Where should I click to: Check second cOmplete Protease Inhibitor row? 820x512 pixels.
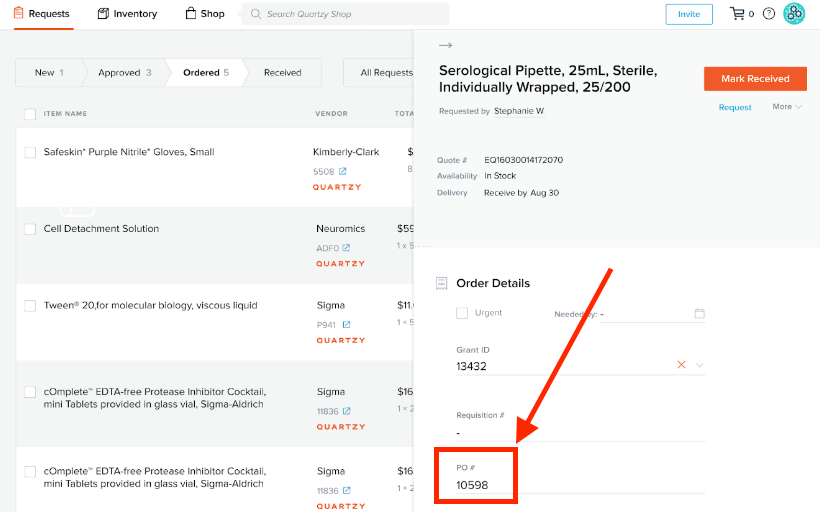click(x=30, y=472)
